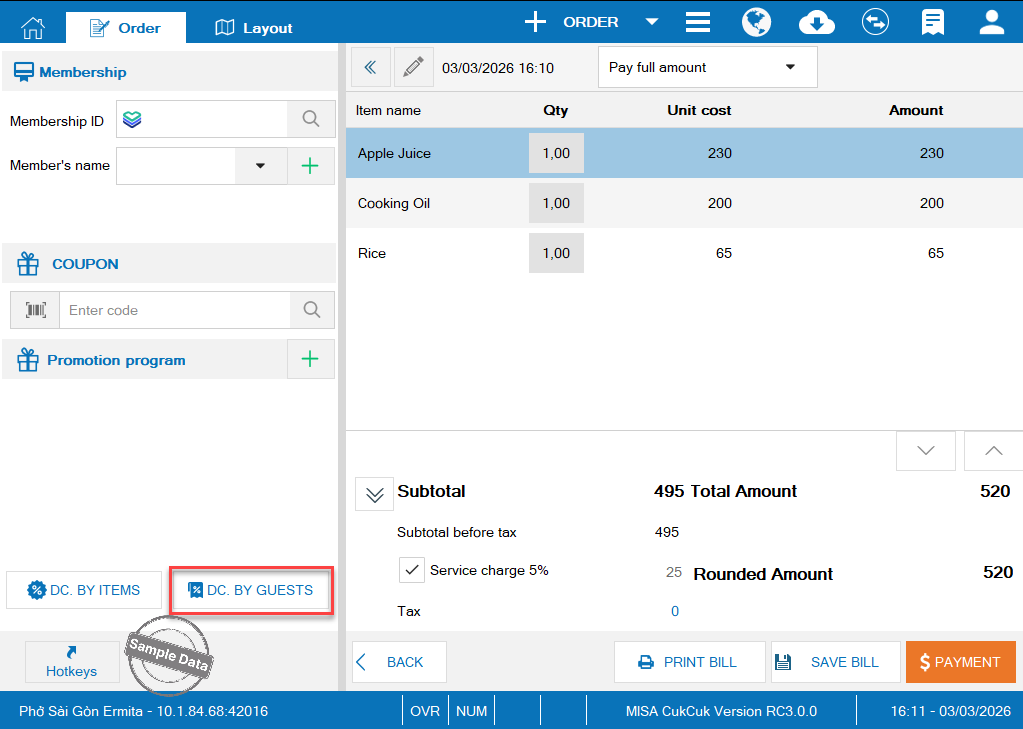Open the hamburger menu icon
Viewport: 1023px width, 729px height.
pos(698,22)
